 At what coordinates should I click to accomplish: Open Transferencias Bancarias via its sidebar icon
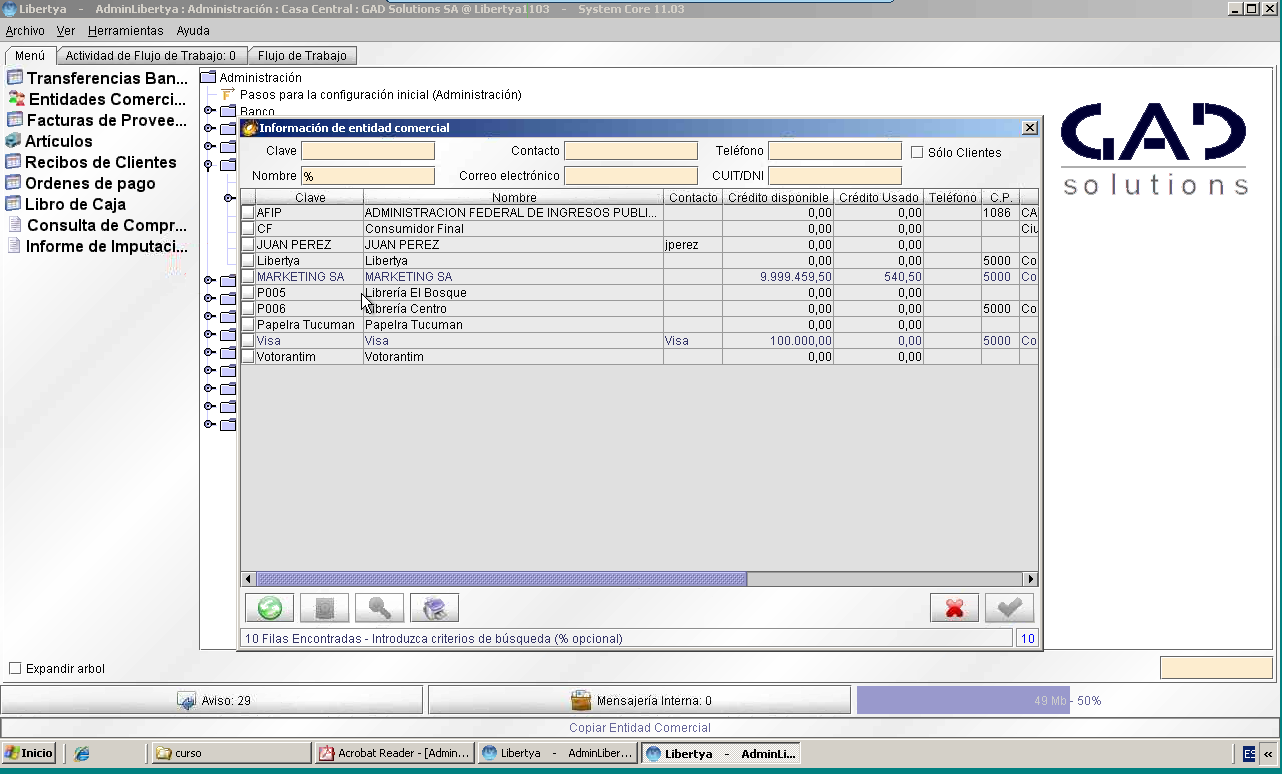pos(14,78)
